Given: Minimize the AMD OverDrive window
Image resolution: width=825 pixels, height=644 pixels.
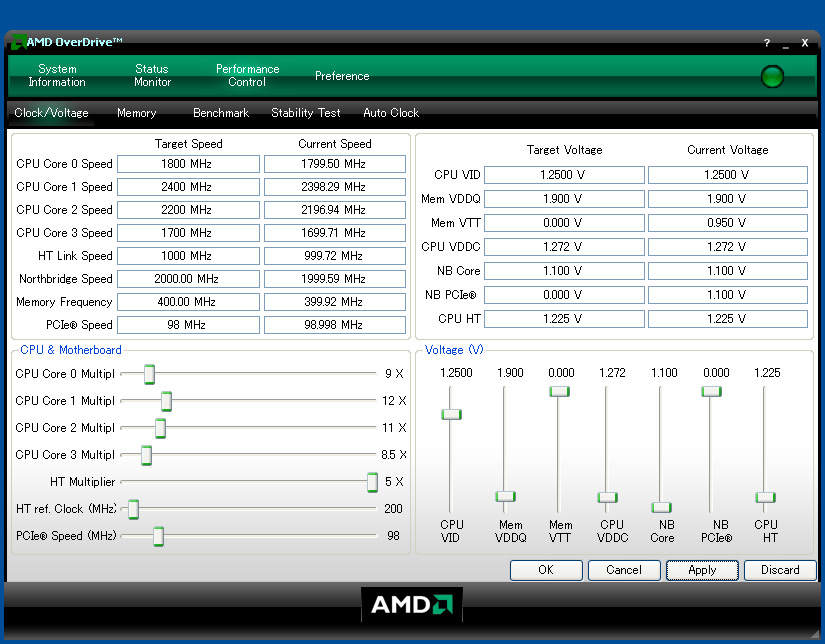Looking at the screenshot, I should tap(786, 44).
